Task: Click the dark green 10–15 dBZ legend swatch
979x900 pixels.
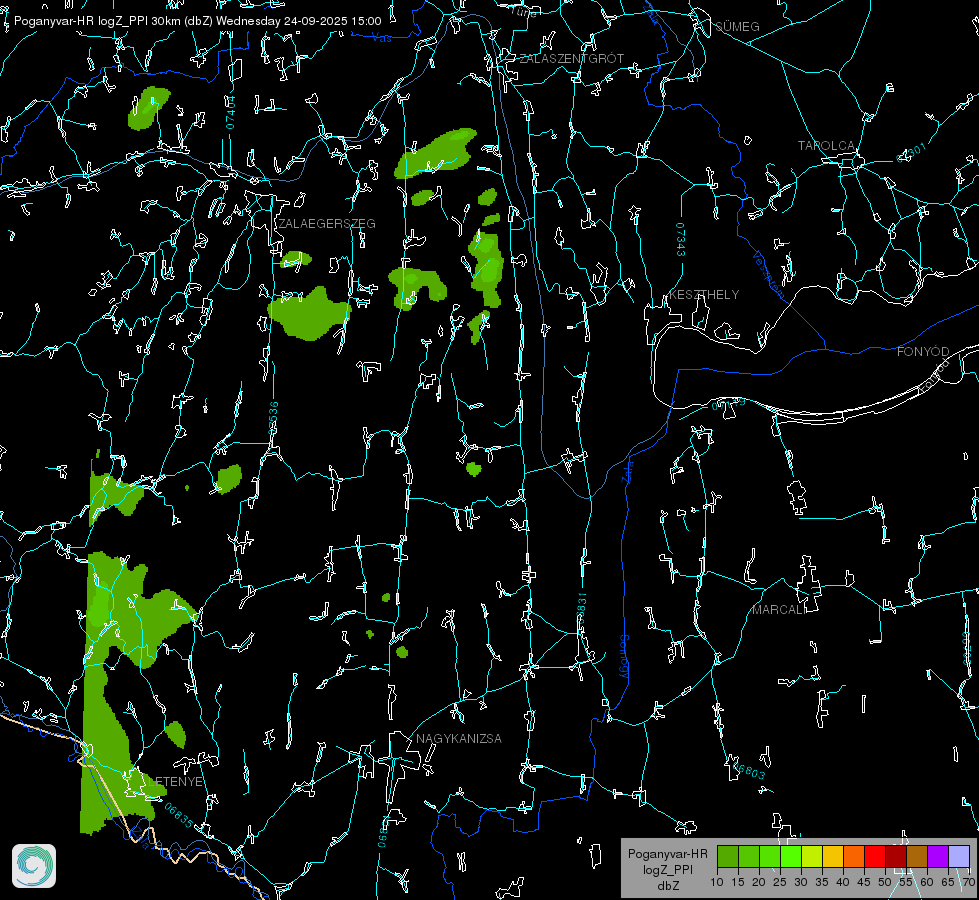Action: (x=728, y=856)
